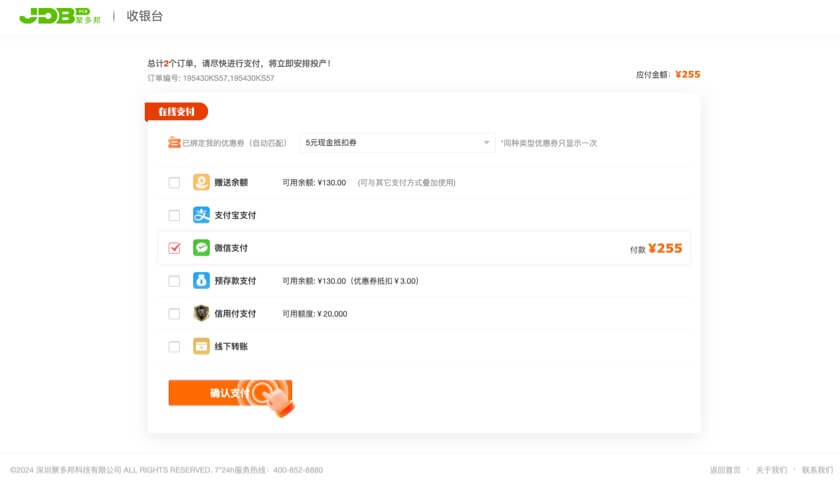The width and height of the screenshot is (840, 486).
Task: Open the 5元现金抵扣券 coupon dropdown
Action: pos(397,143)
